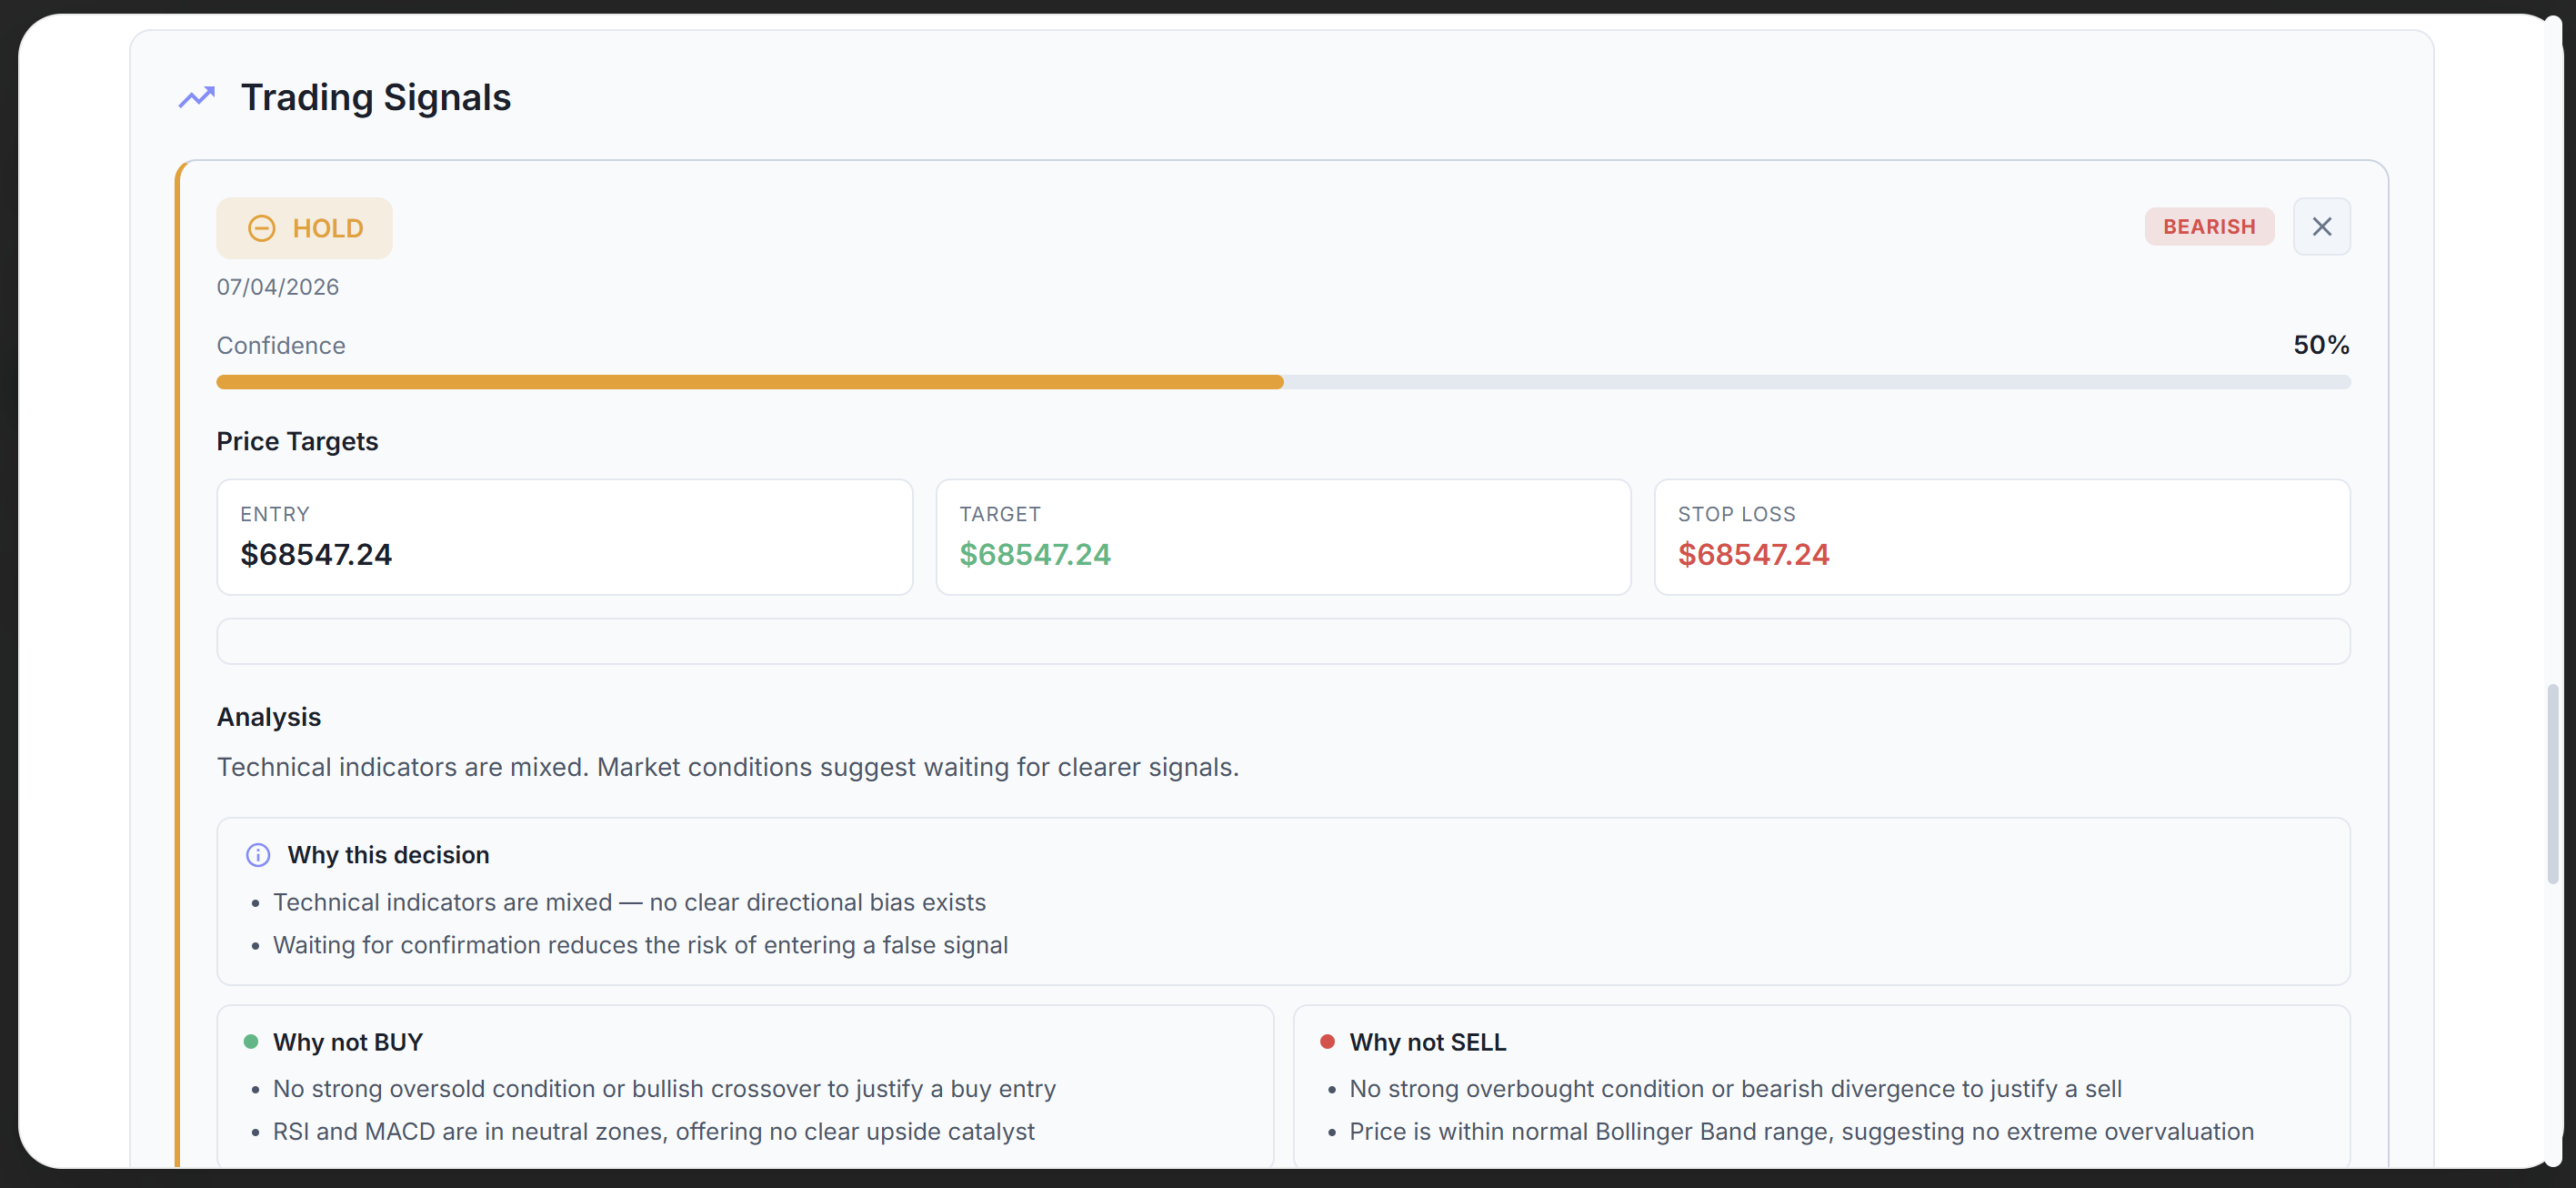Click the TARGET price card
The image size is (2576, 1188).
pos(1283,537)
